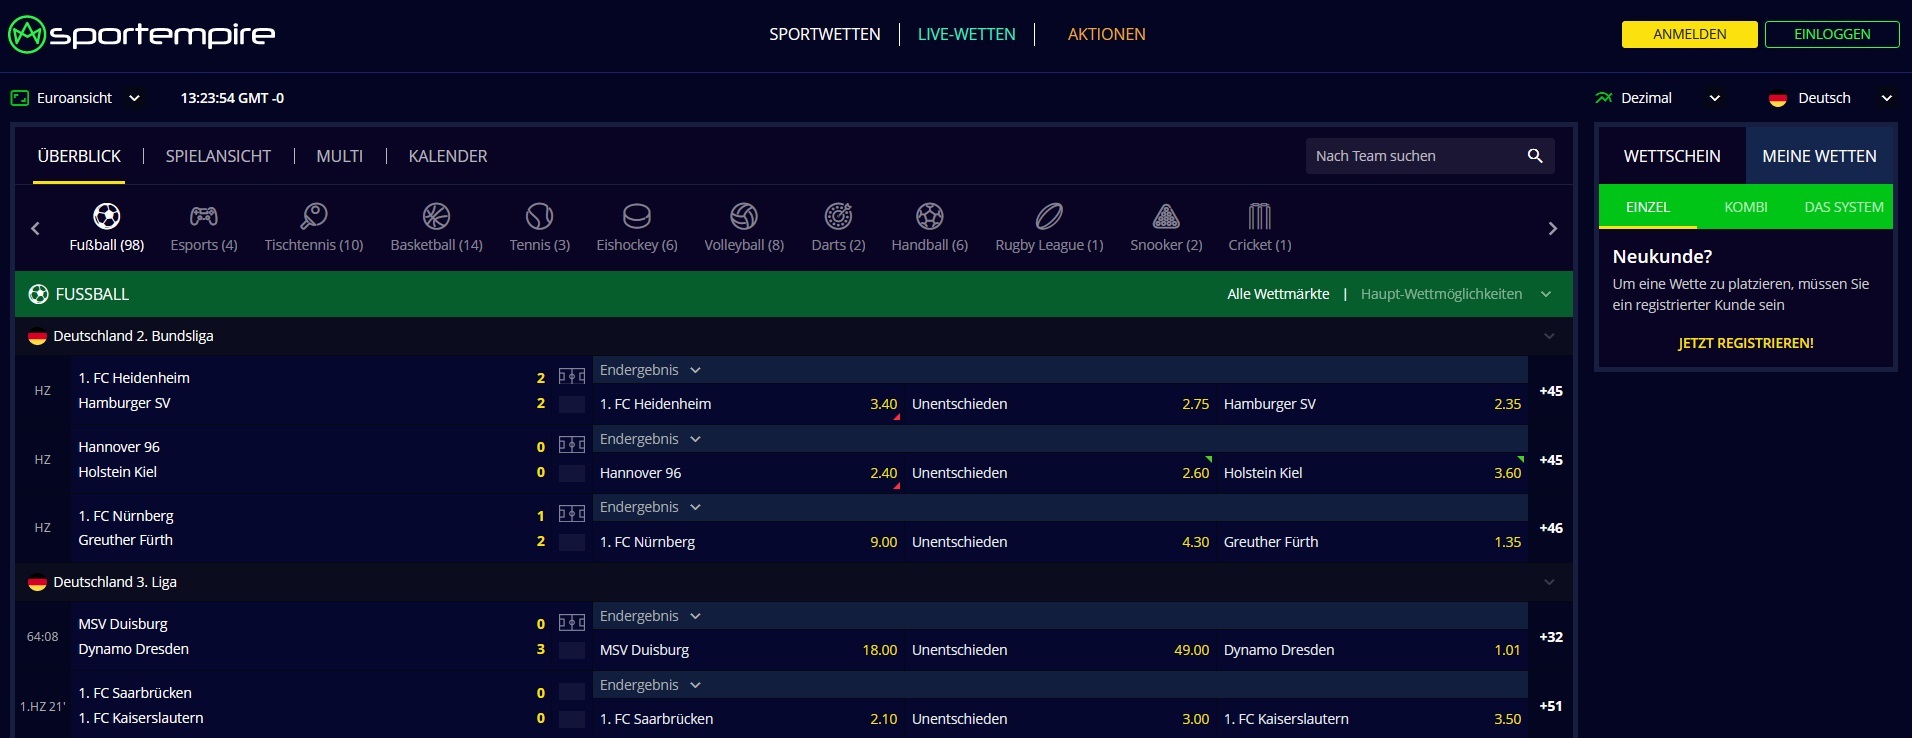Select the Cricket wicket icon
This screenshot has width=1912, height=738.
(1259, 216)
